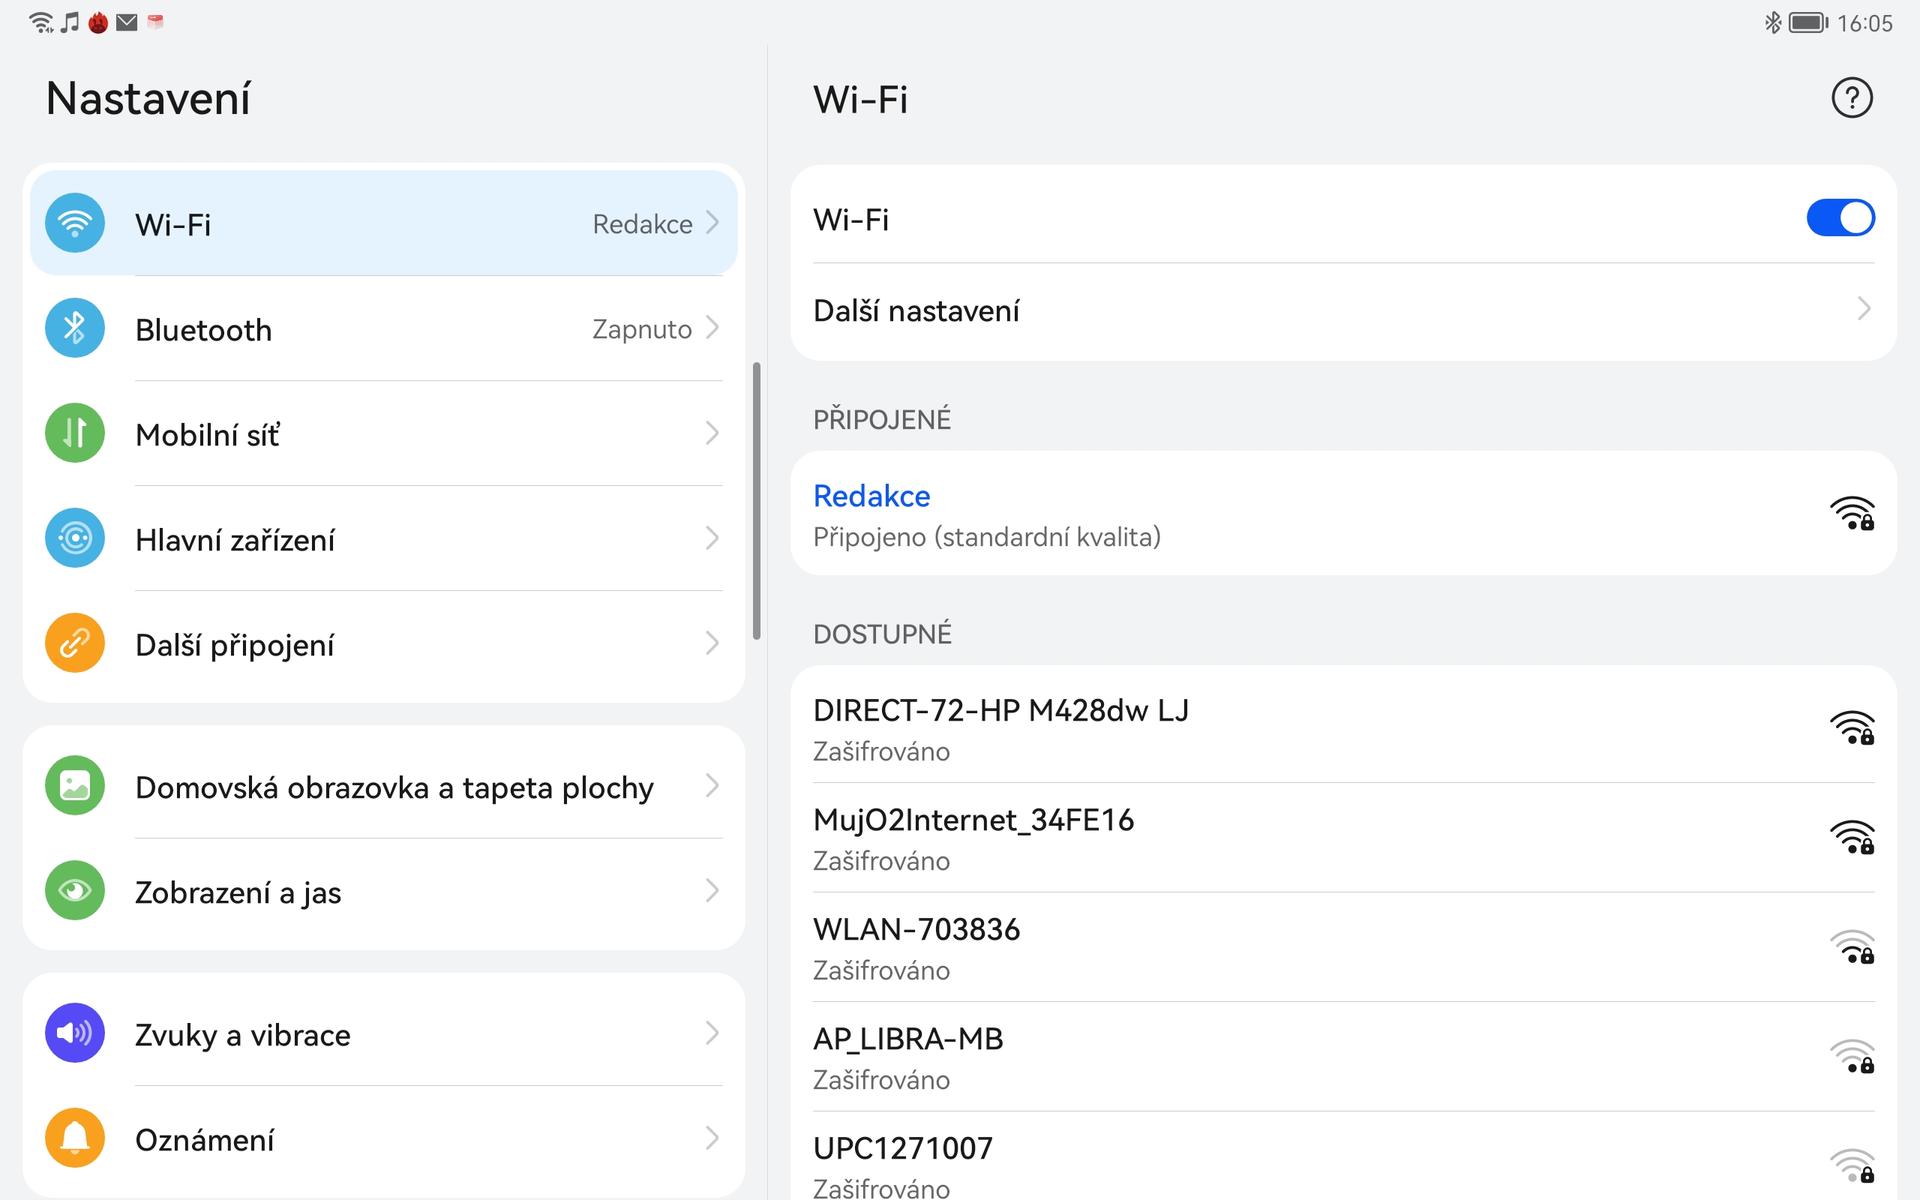
Task: Tap the Bluetooth status bar indicator
Action: click(1773, 22)
